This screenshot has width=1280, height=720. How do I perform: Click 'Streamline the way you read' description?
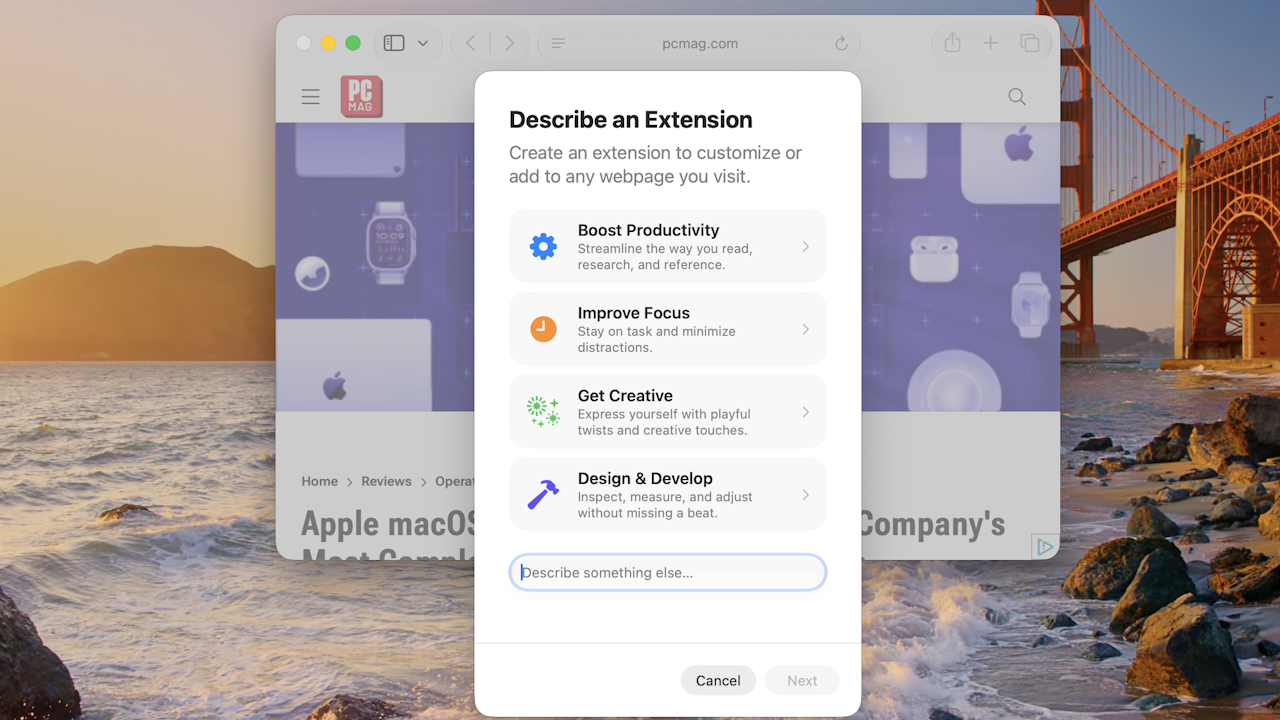665,257
